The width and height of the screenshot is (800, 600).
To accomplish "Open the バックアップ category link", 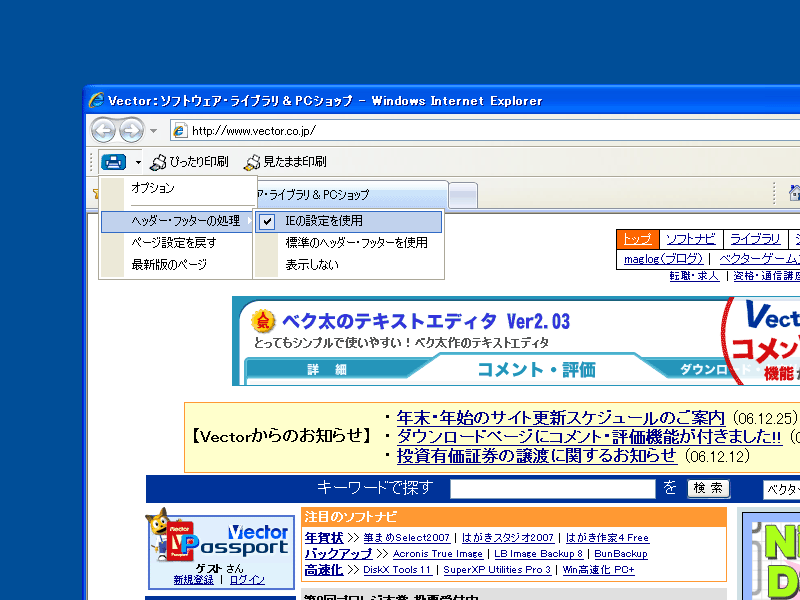I will pyautogui.click(x=338, y=554).
